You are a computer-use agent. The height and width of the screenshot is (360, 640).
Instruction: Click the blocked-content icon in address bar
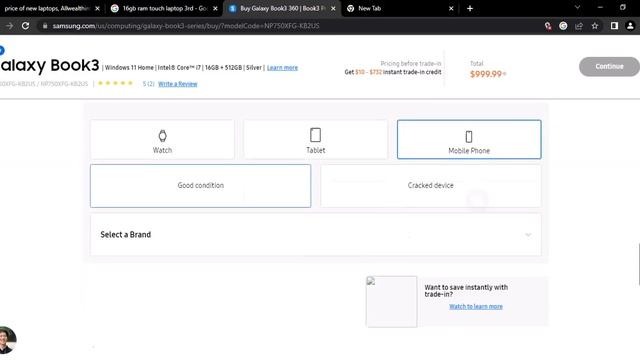tap(548, 26)
